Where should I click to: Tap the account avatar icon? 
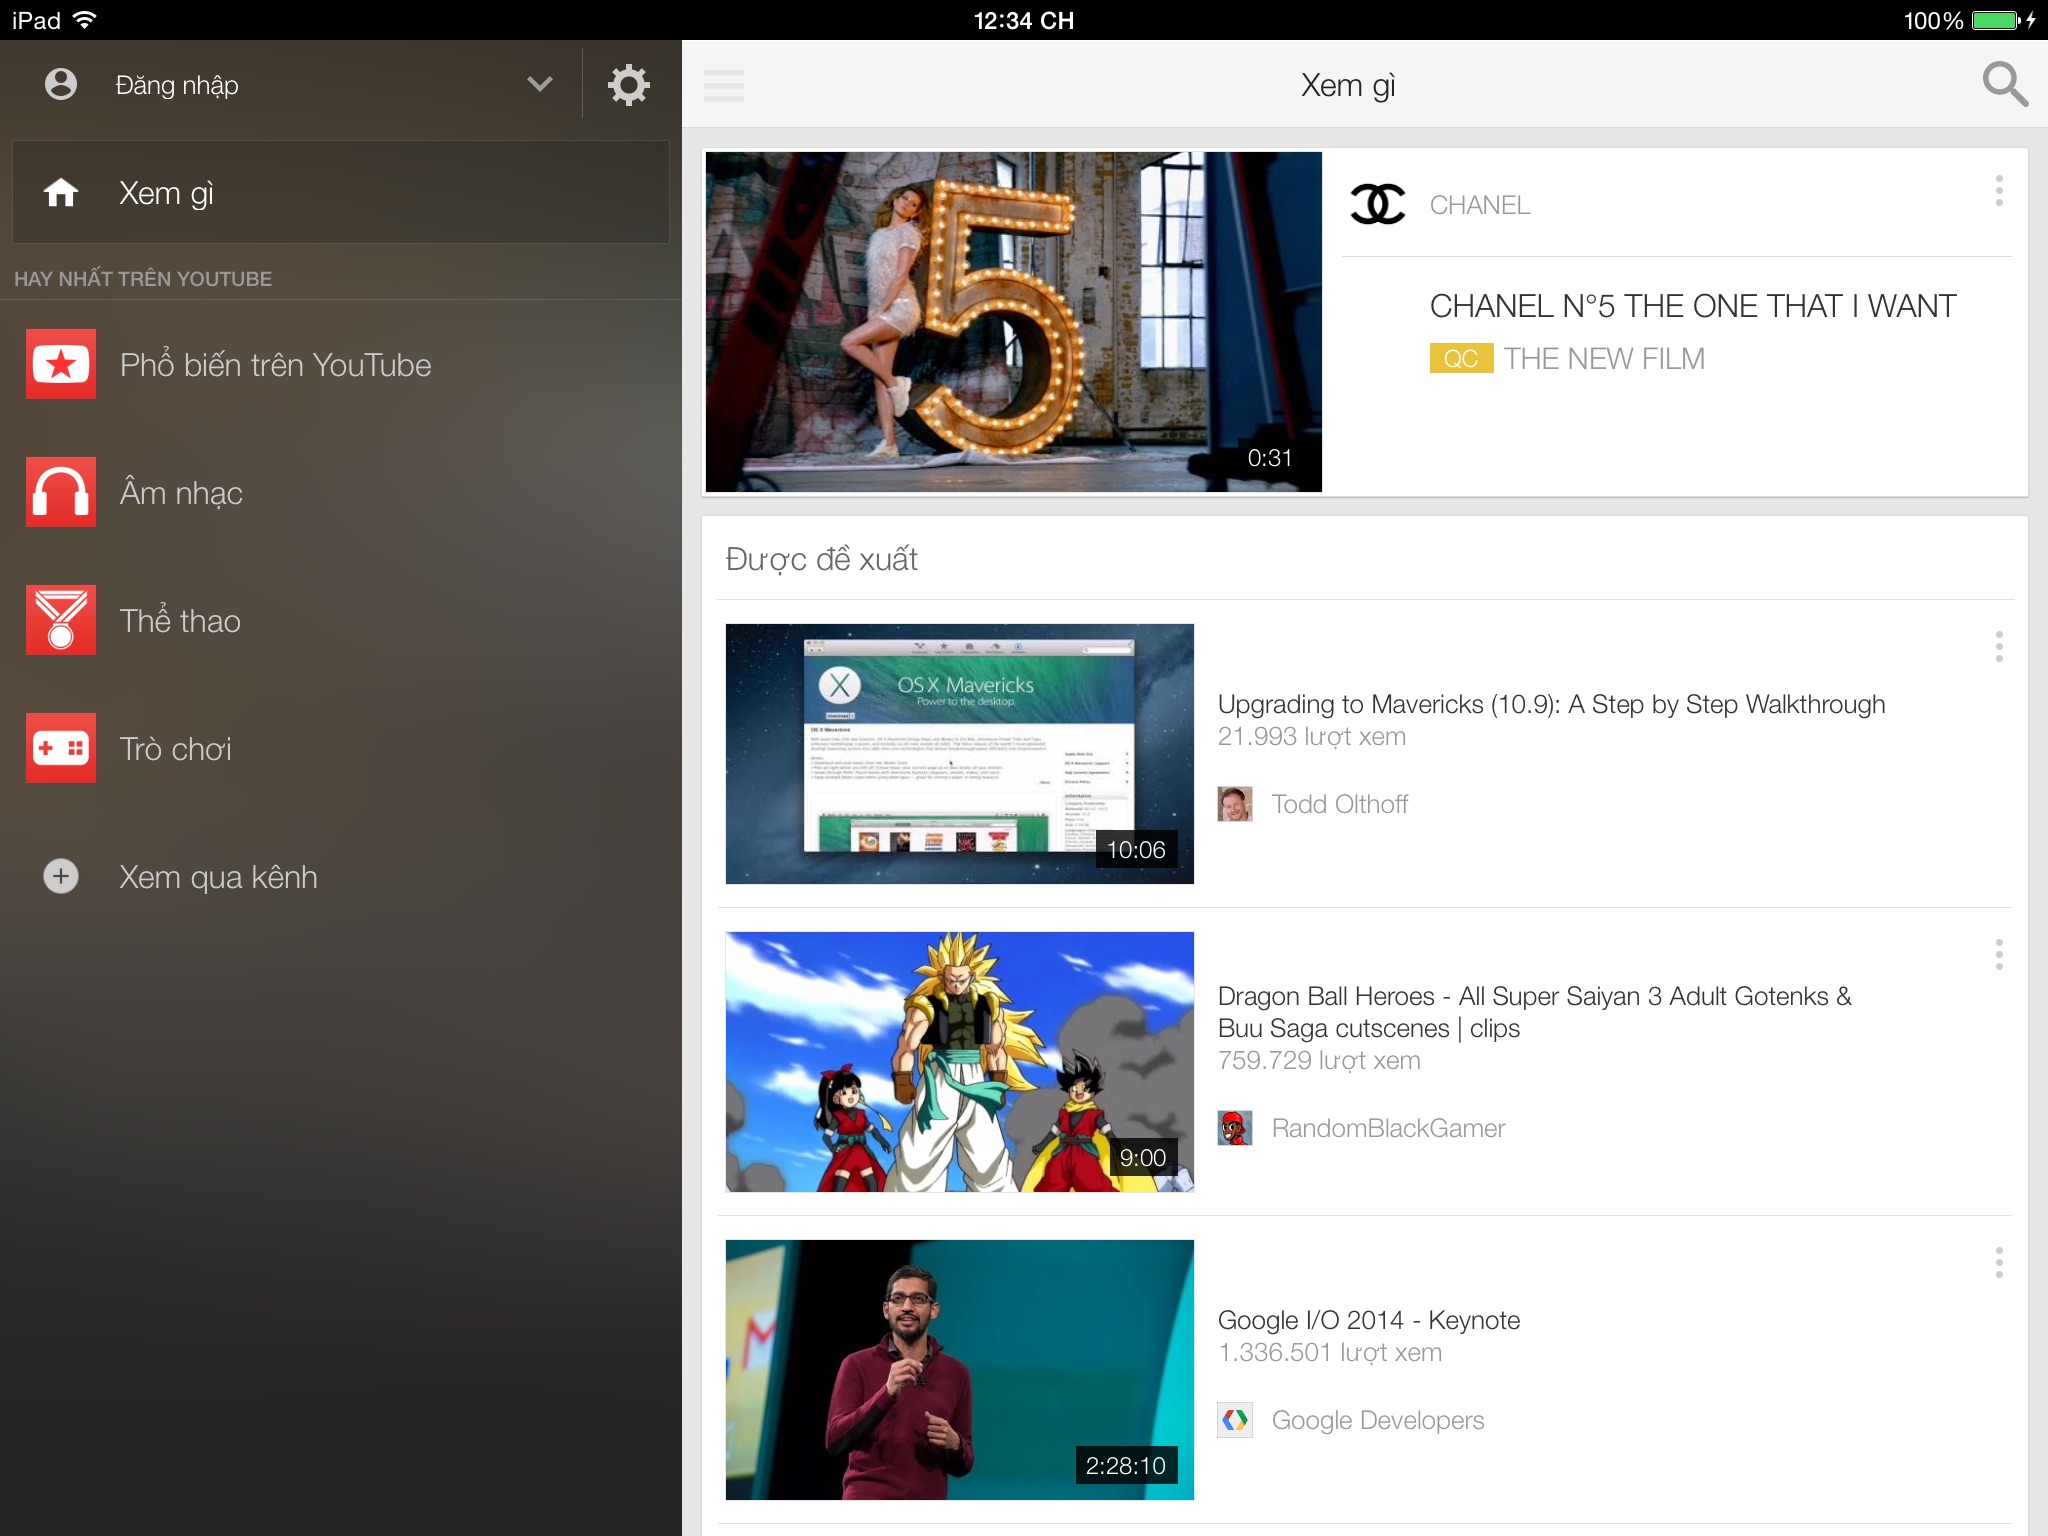61,84
